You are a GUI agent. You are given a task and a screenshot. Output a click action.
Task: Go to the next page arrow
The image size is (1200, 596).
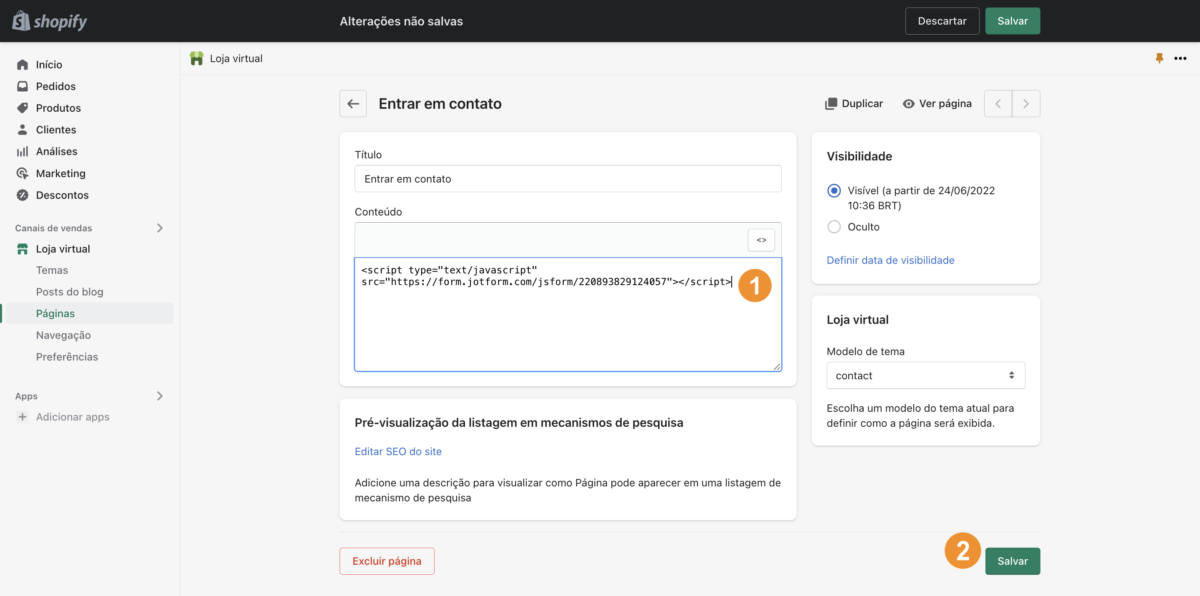click(1026, 104)
